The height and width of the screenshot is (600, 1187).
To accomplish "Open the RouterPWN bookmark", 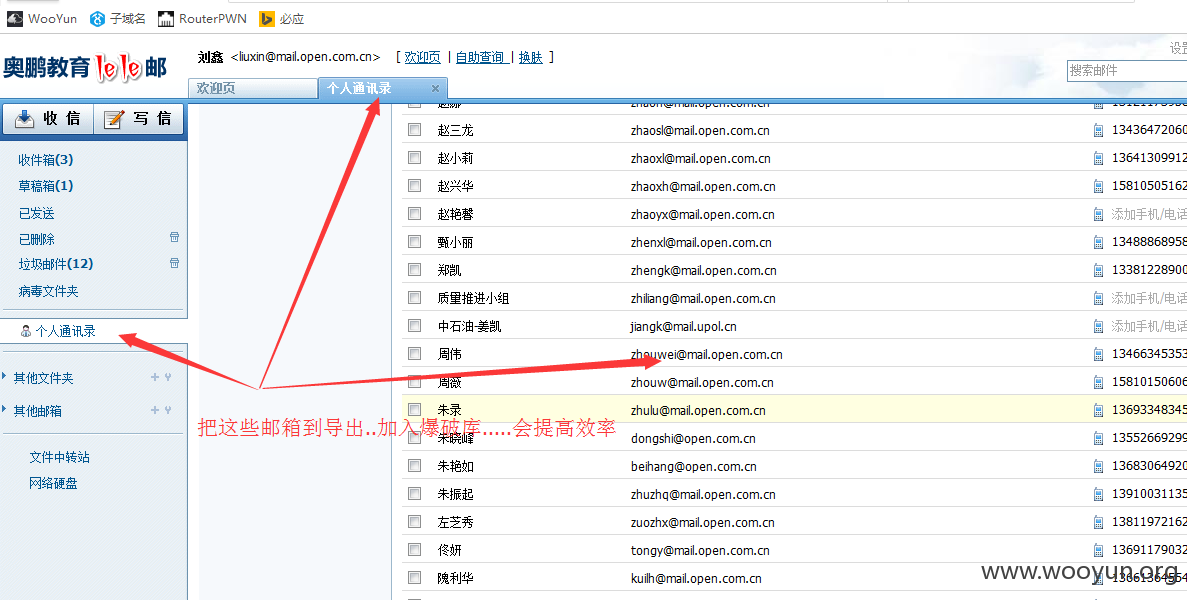I will [202, 19].
